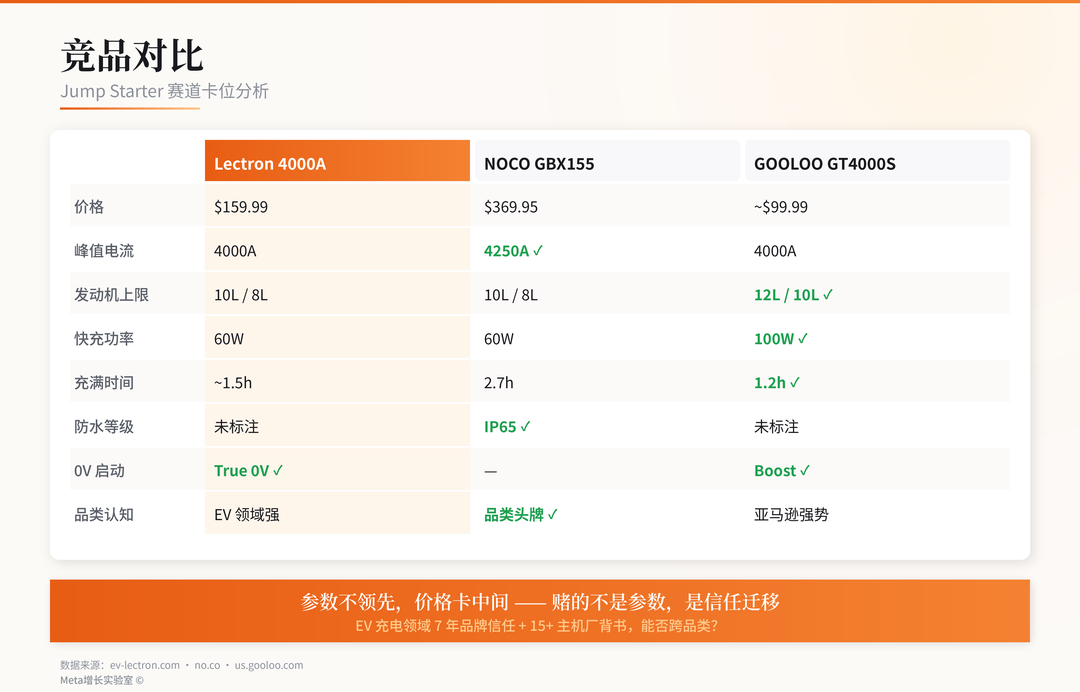Screen dimensions: 1080x692
Task: Click the green IP65 value
Action: pos(507,427)
